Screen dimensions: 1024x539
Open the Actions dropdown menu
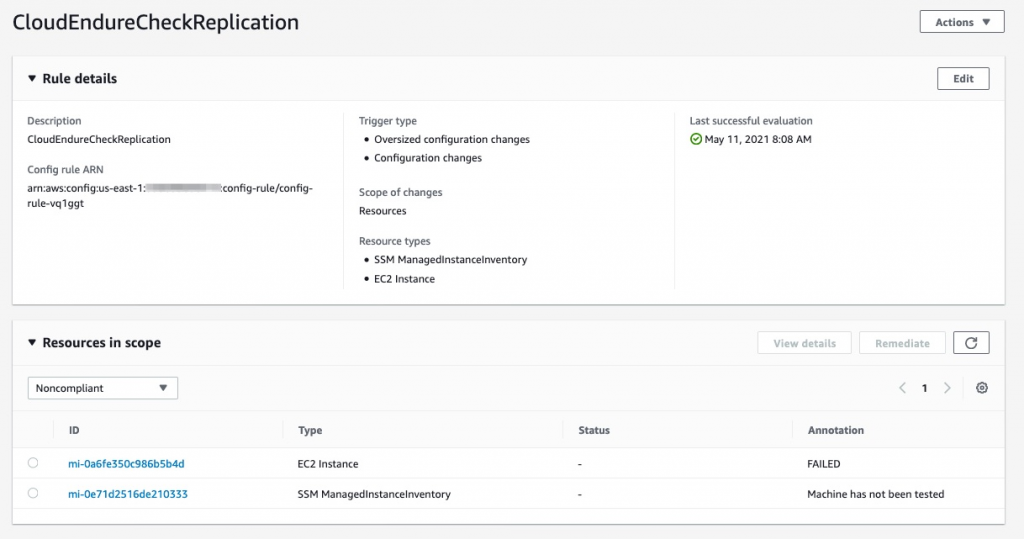click(x=962, y=22)
